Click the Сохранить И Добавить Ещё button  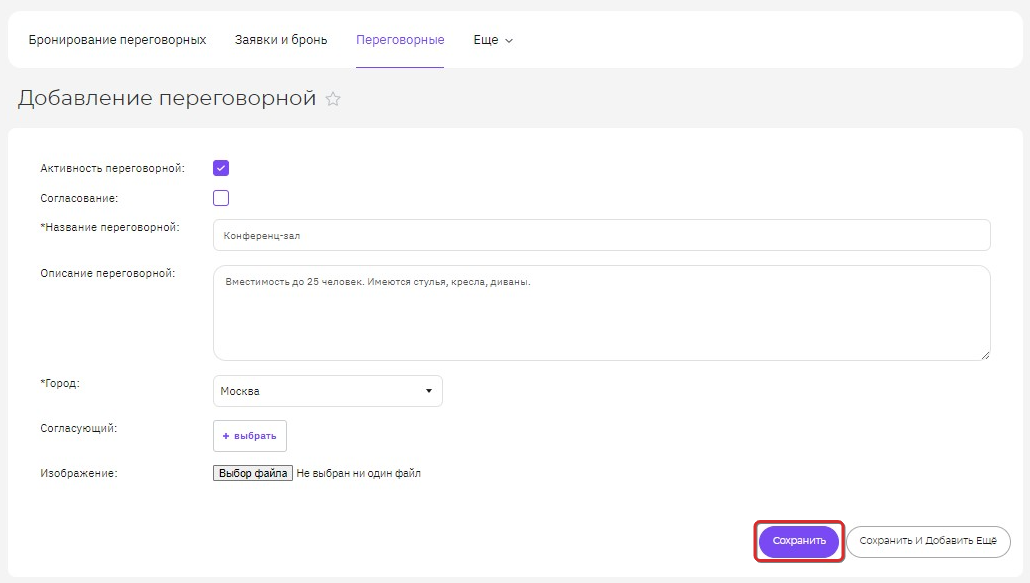tap(928, 542)
